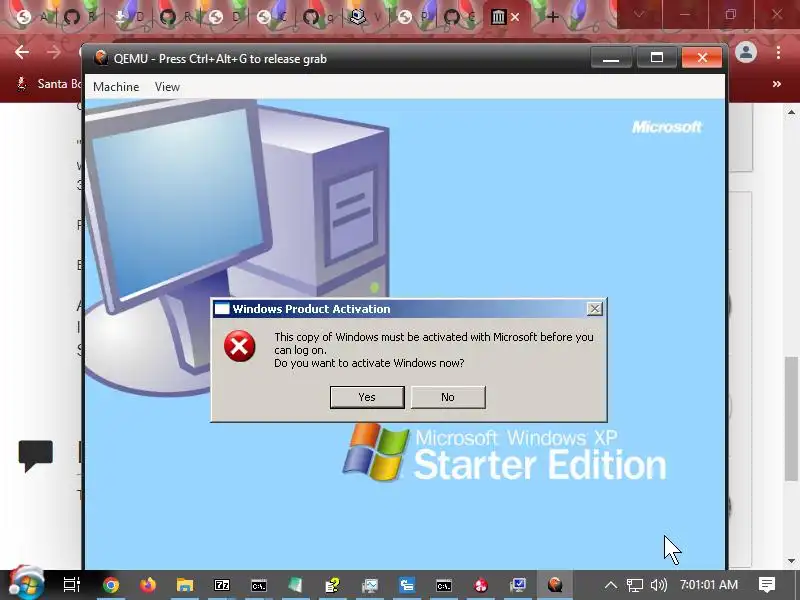Image resolution: width=800 pixels, height=600 pixels.
Task: Go back in the Chrome browser
Action: 22,52
